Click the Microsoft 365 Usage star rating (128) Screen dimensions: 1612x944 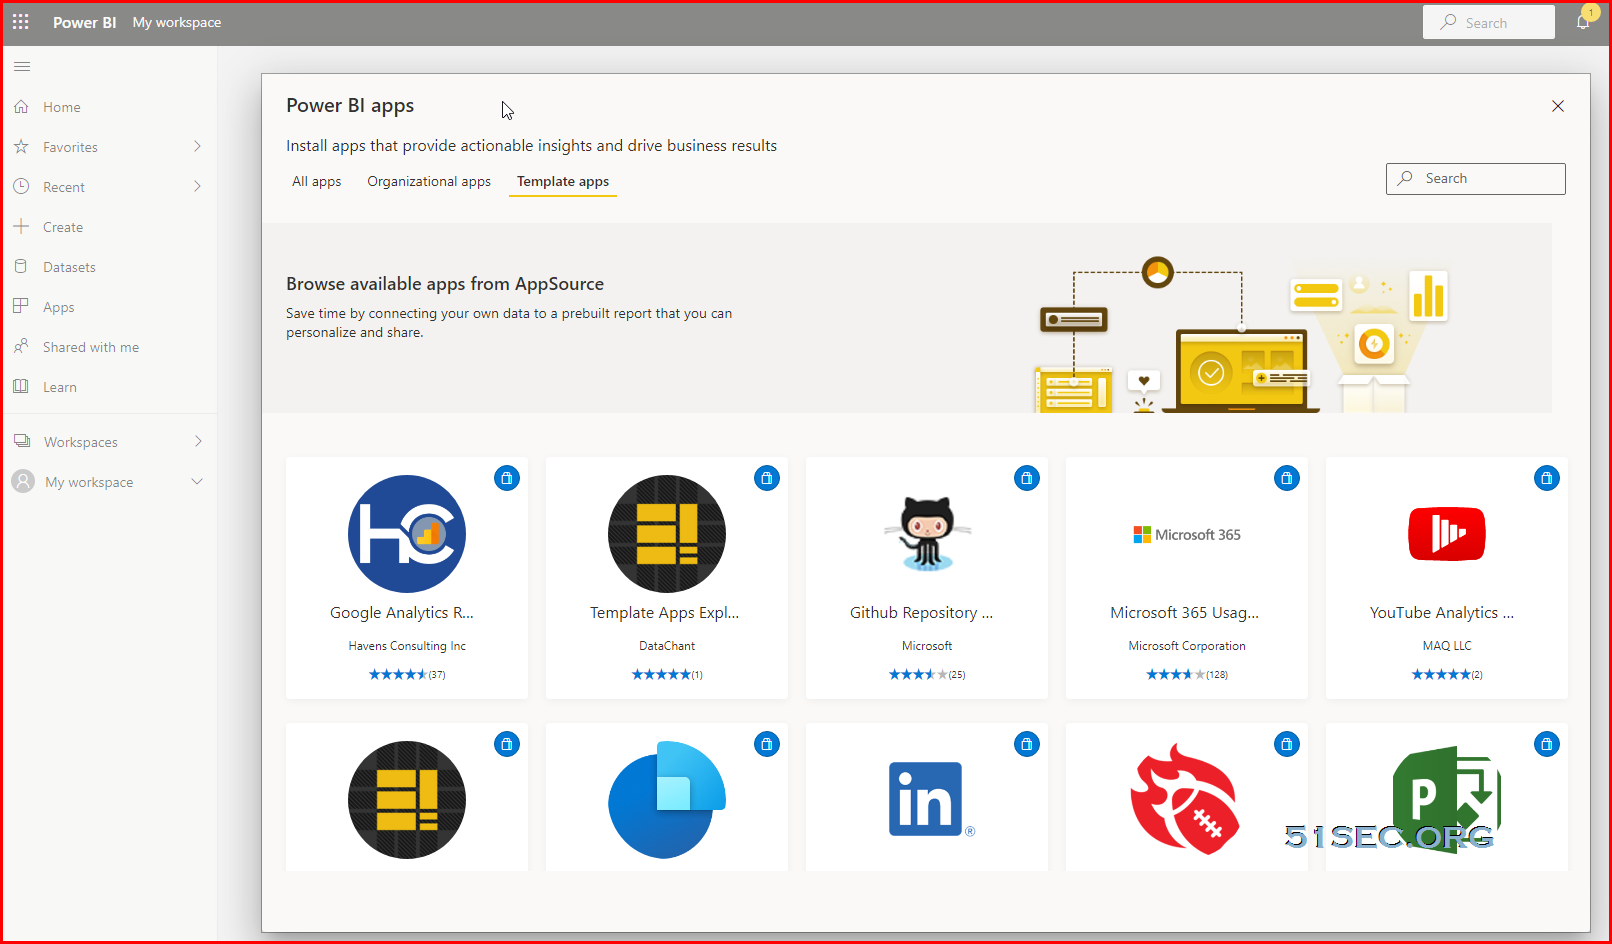tap(1187, 674)
